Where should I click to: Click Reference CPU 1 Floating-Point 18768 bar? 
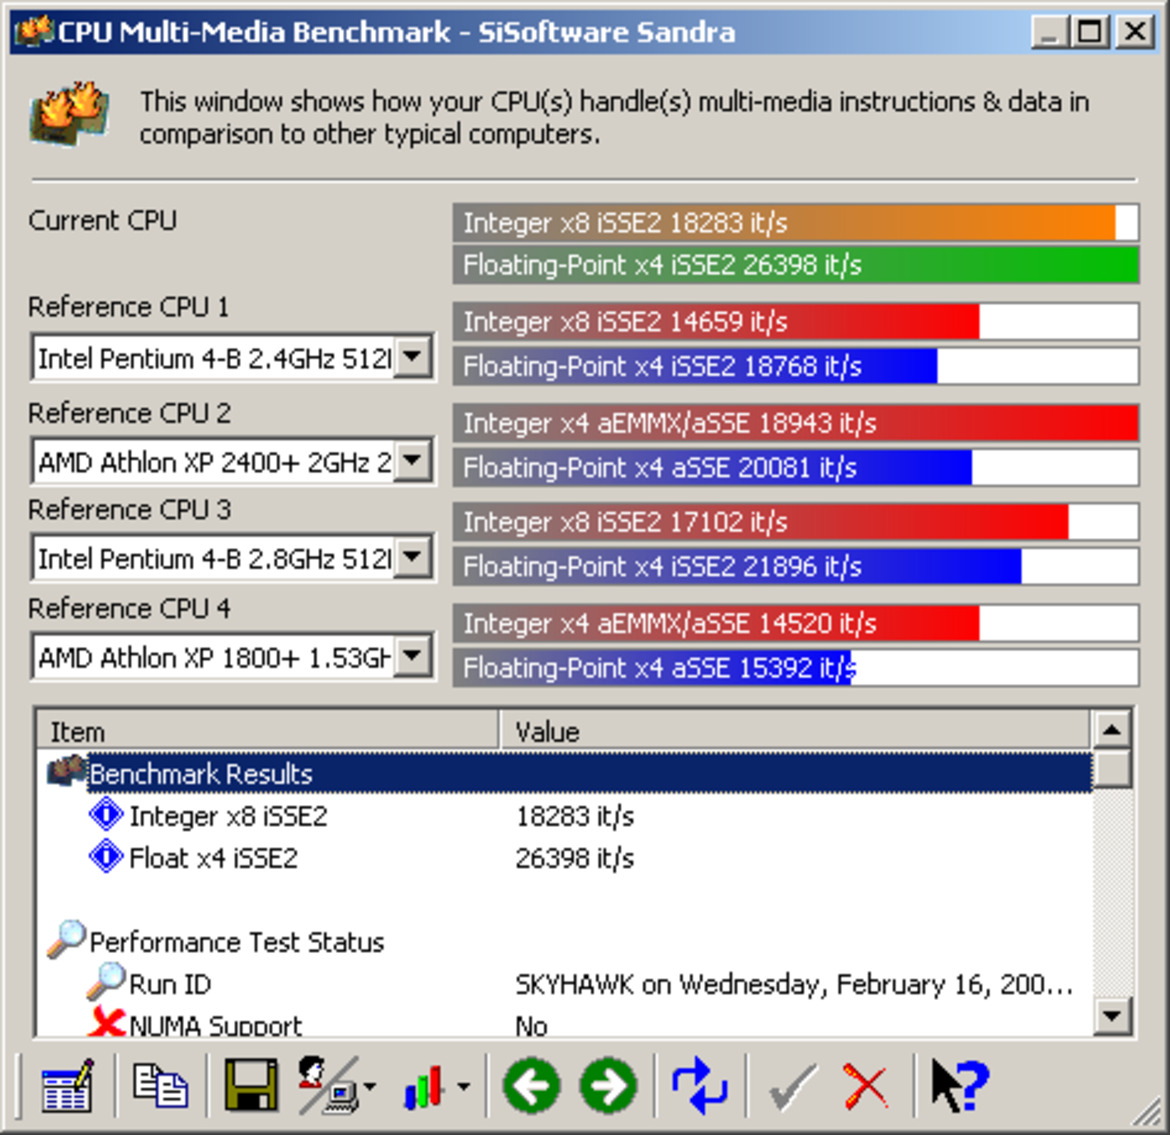pos(795,366)
